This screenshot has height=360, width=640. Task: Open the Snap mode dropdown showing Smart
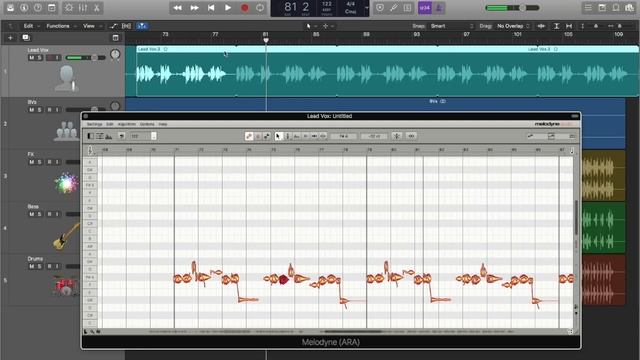[451, 26]
